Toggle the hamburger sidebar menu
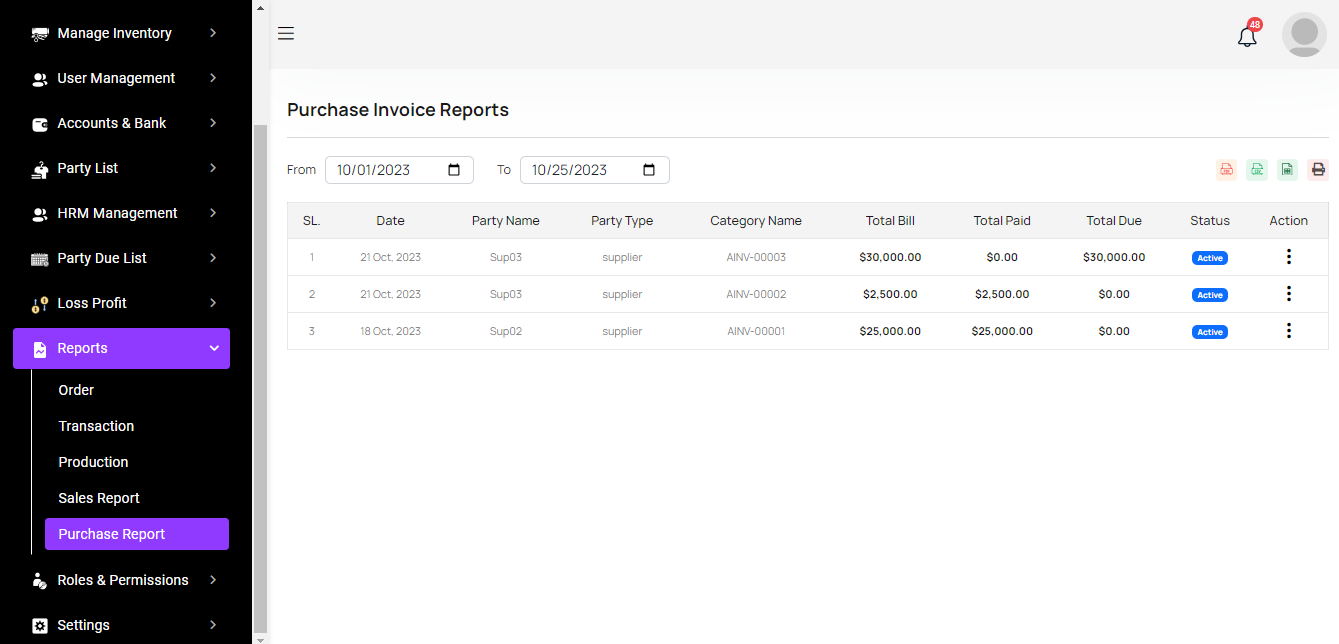 286,34
